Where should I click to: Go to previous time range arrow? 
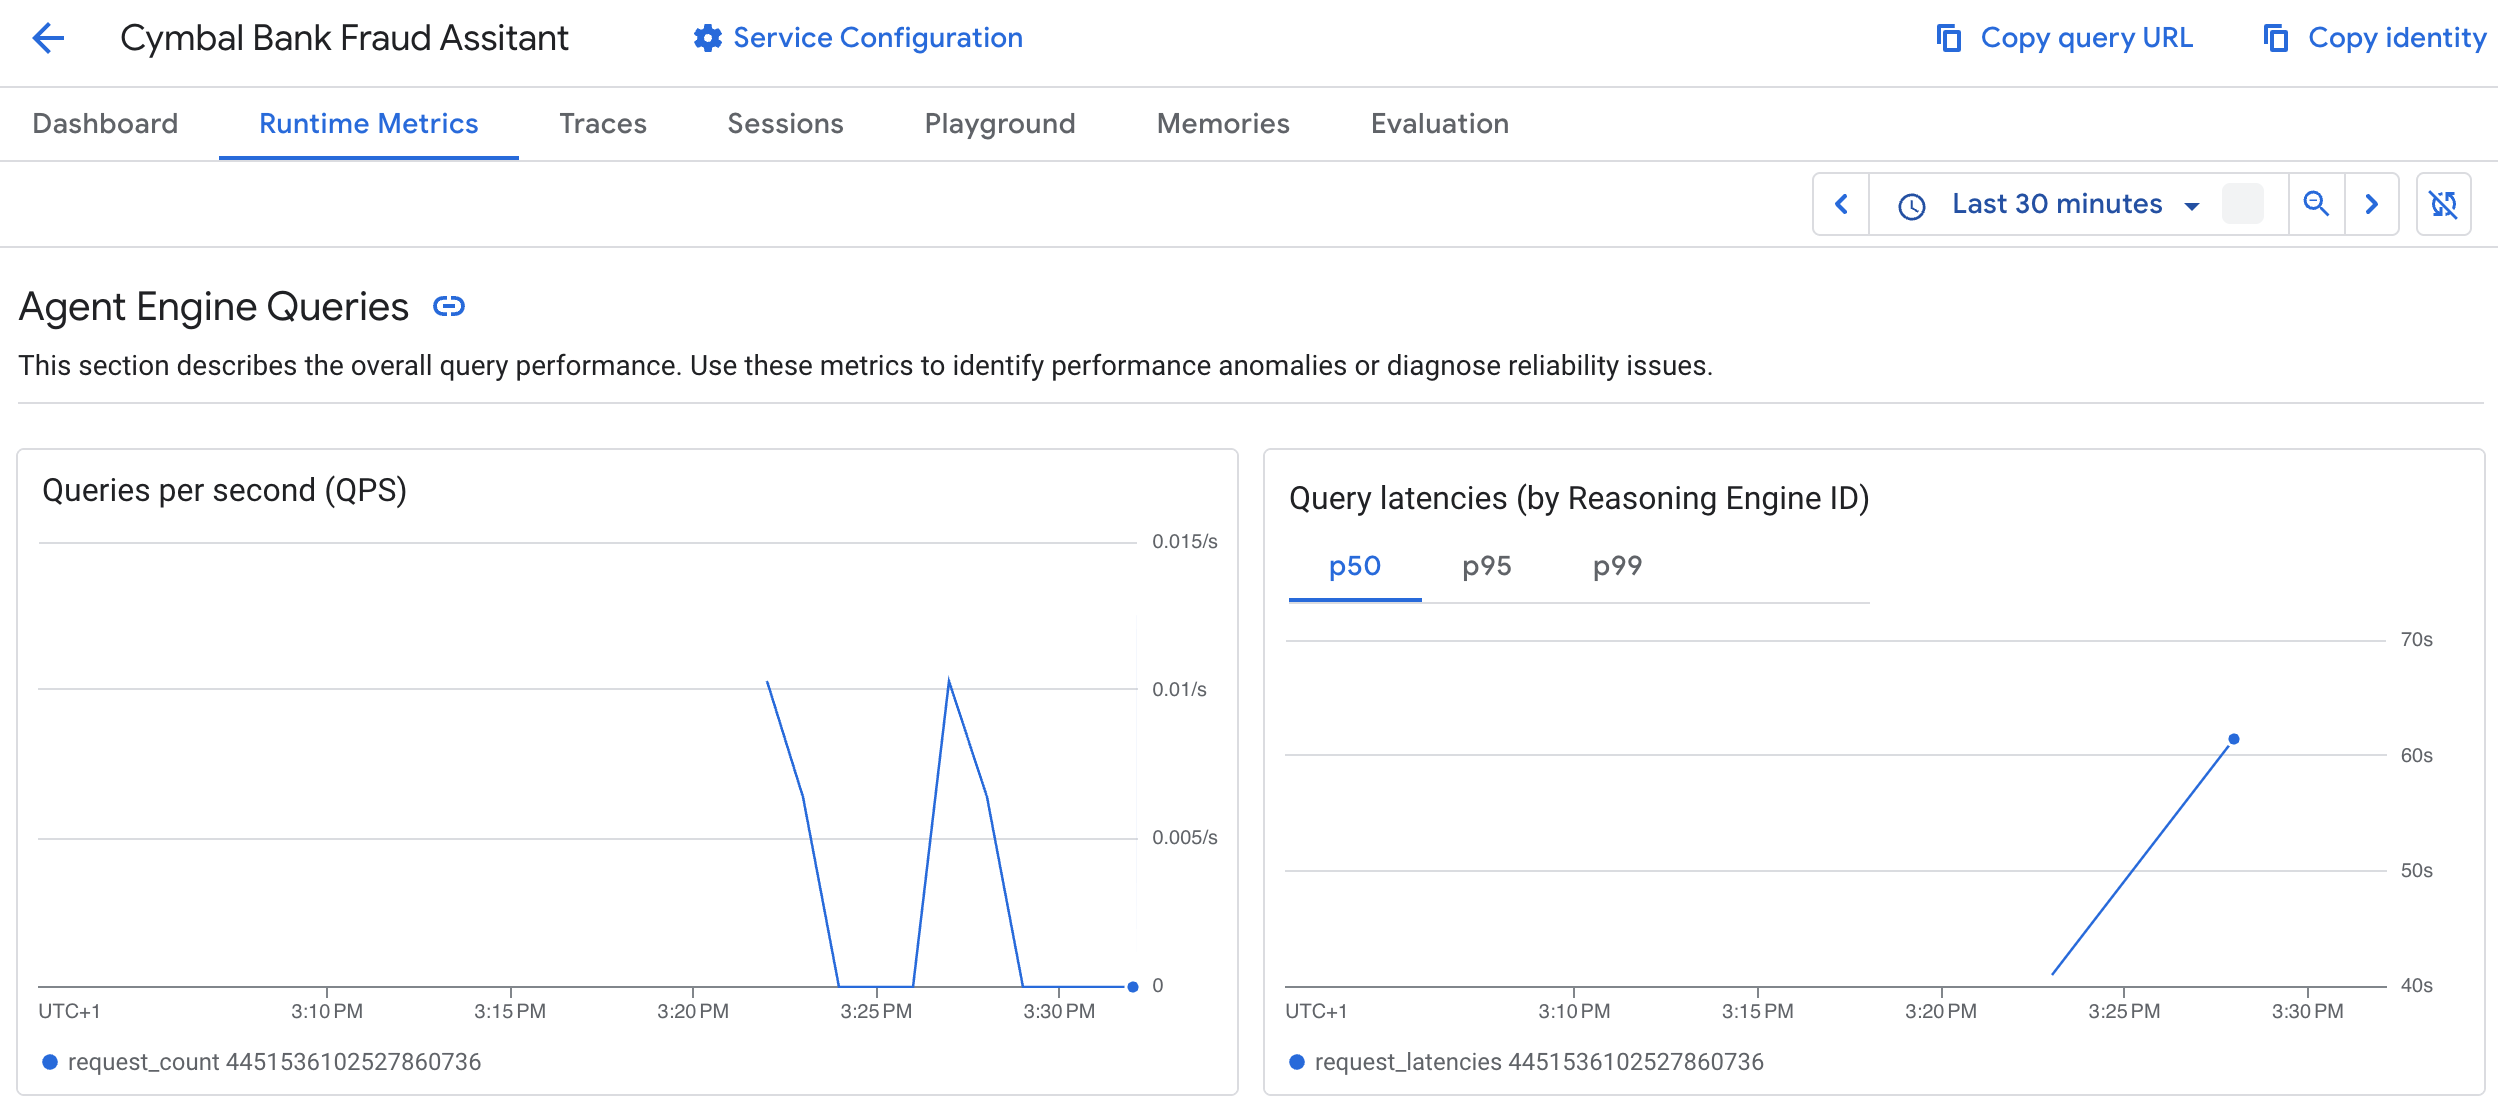point(1841,204)
